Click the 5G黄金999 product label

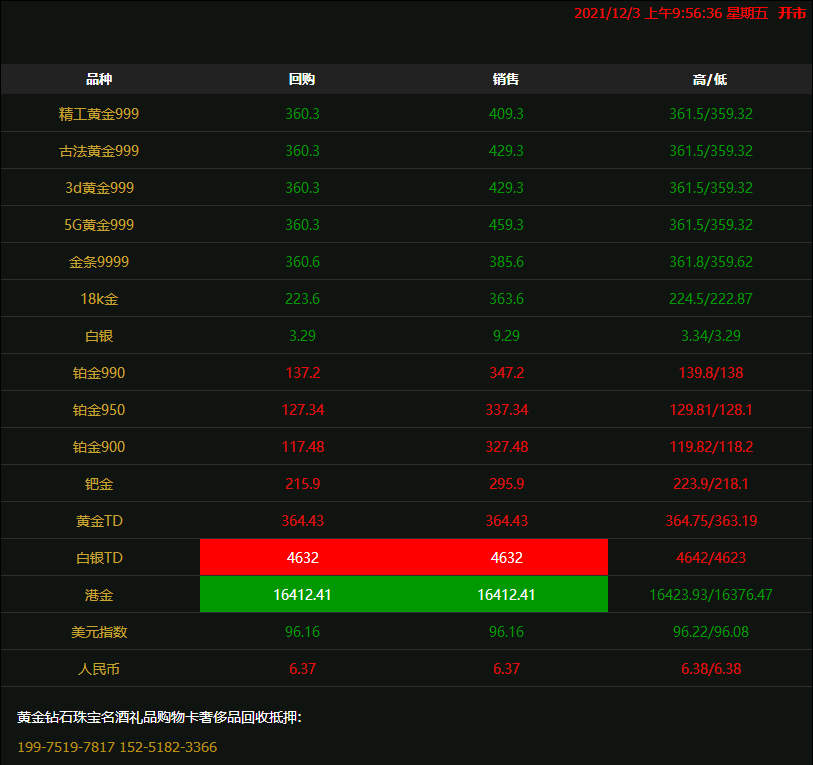tap(99, 225)
